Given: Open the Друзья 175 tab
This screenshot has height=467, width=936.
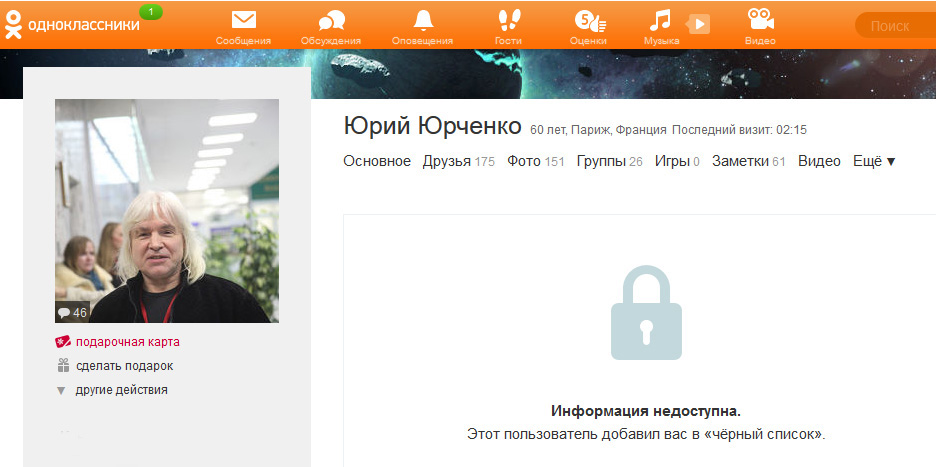Looking at the screenshot, I should point(458,161).
